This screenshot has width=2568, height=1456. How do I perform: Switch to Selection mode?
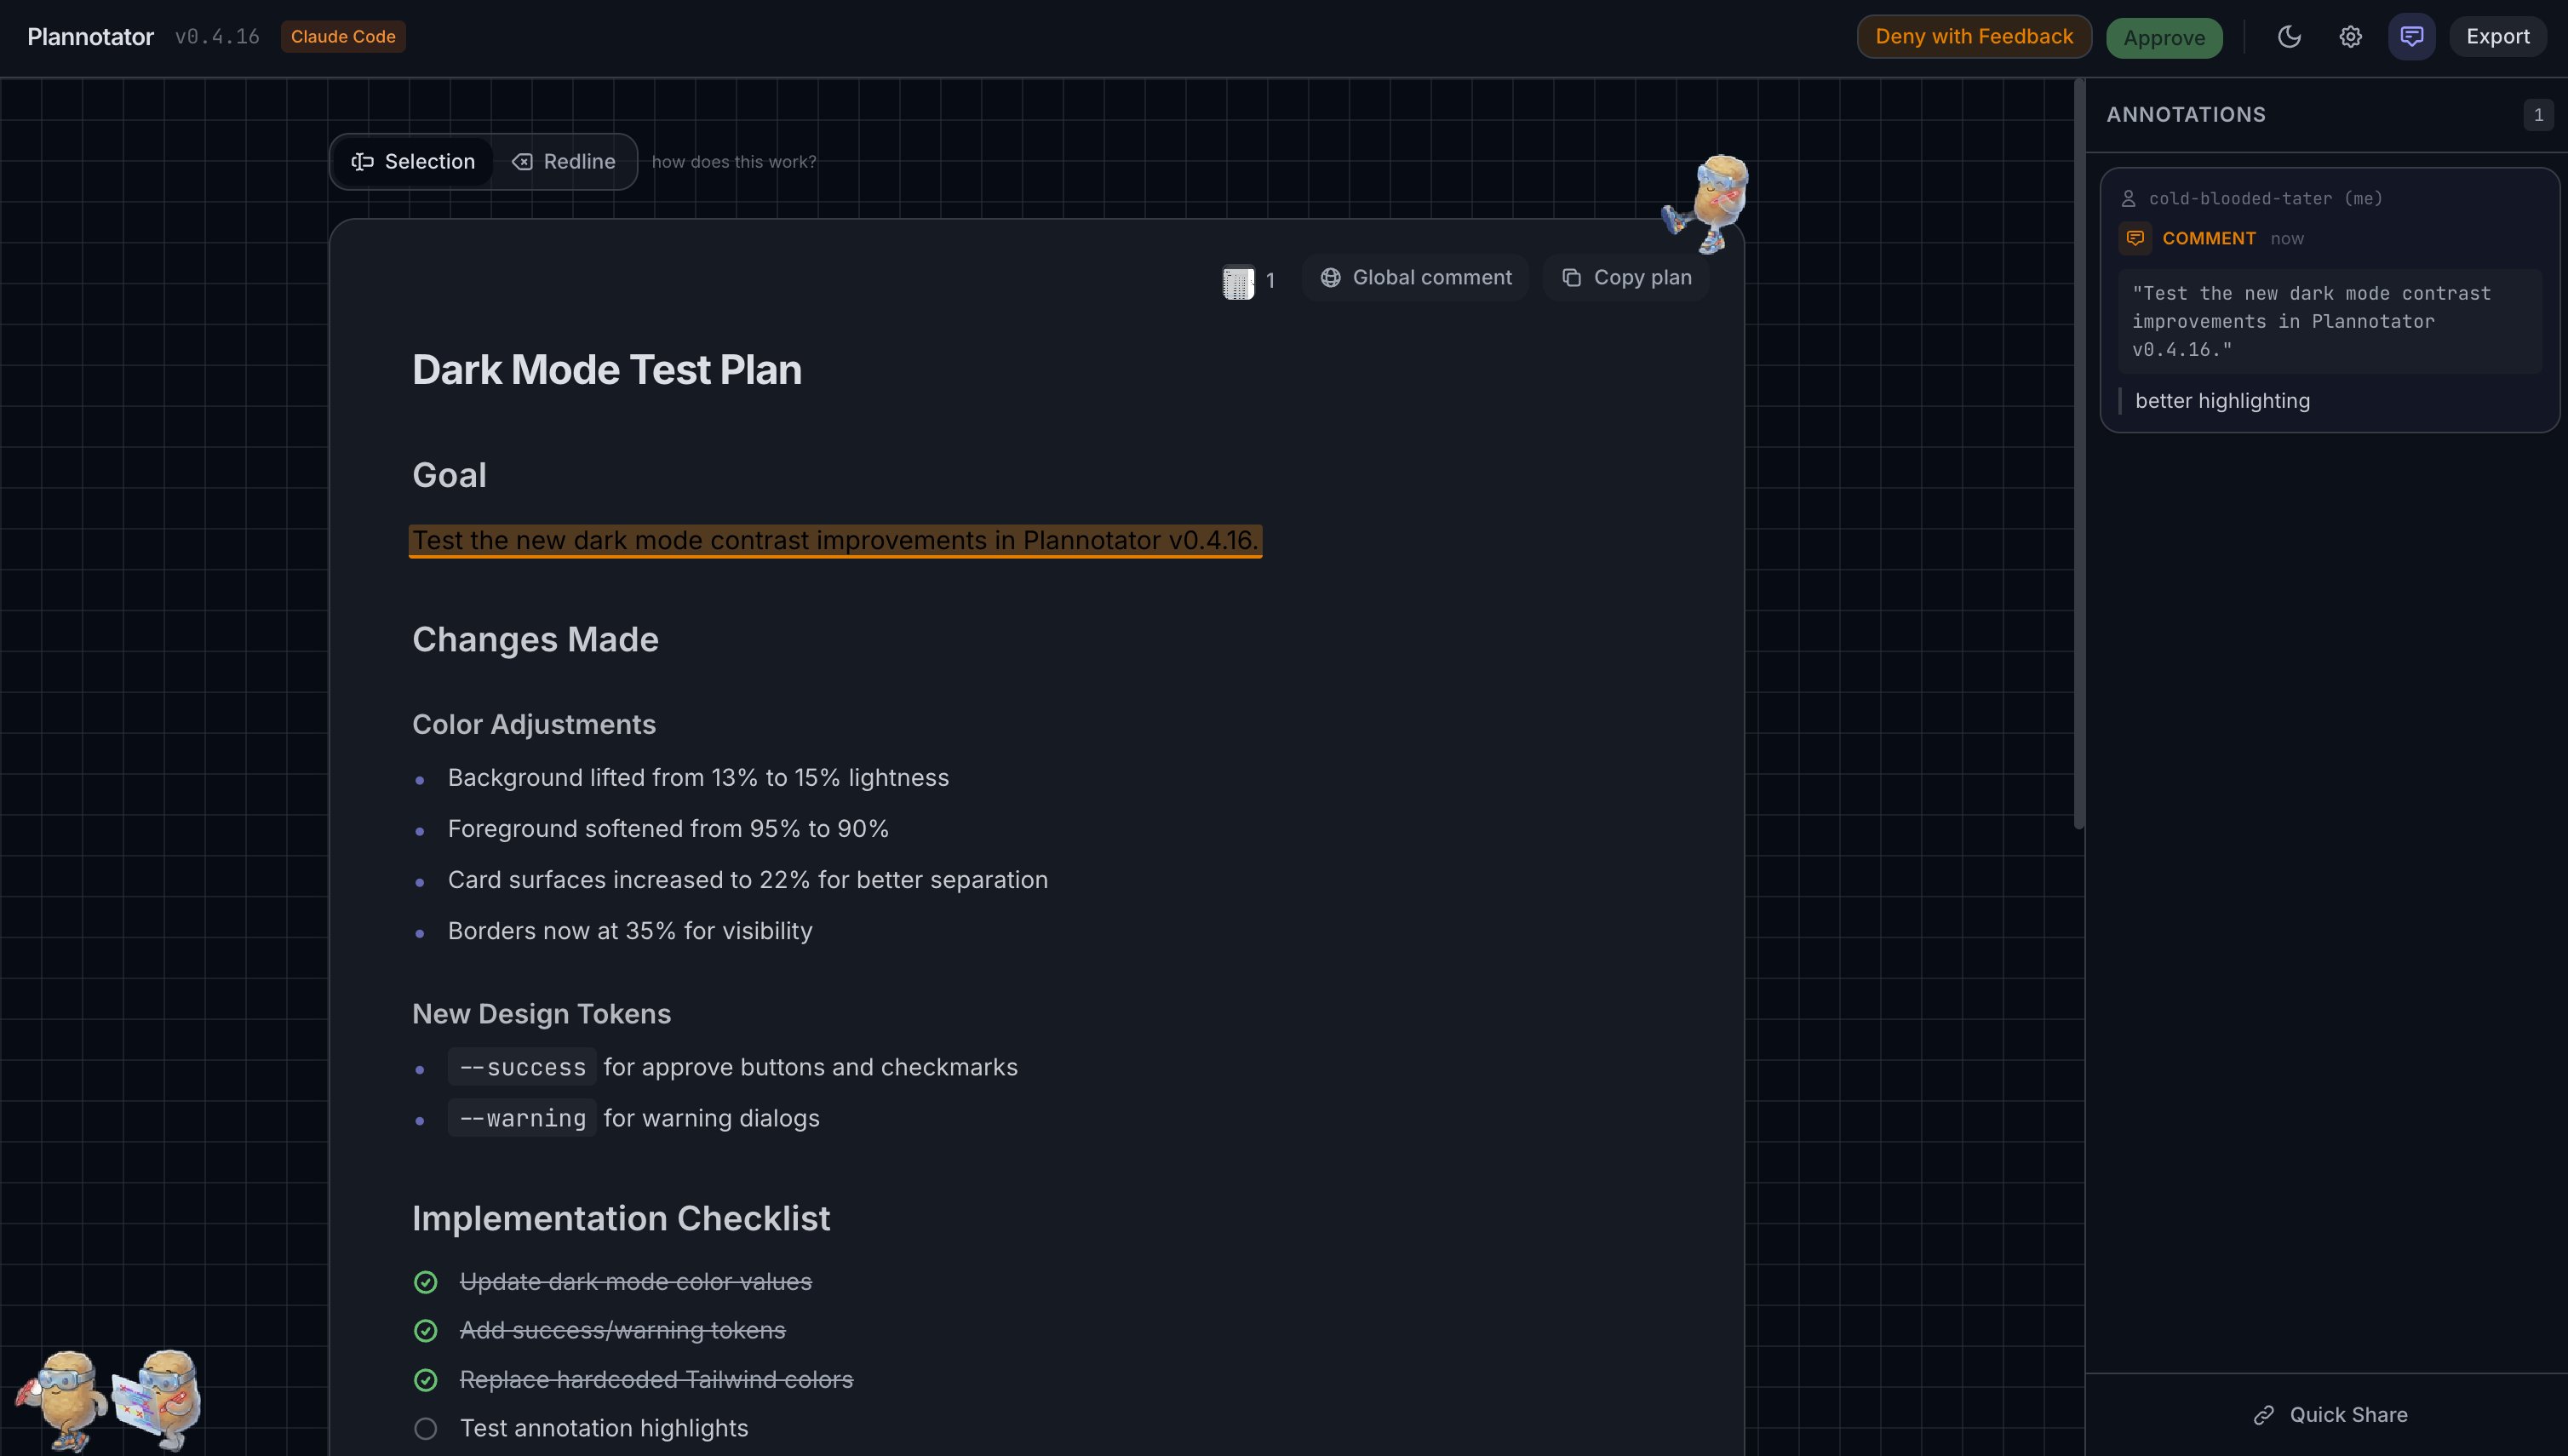pyautogui.click(x=413, y=162)
